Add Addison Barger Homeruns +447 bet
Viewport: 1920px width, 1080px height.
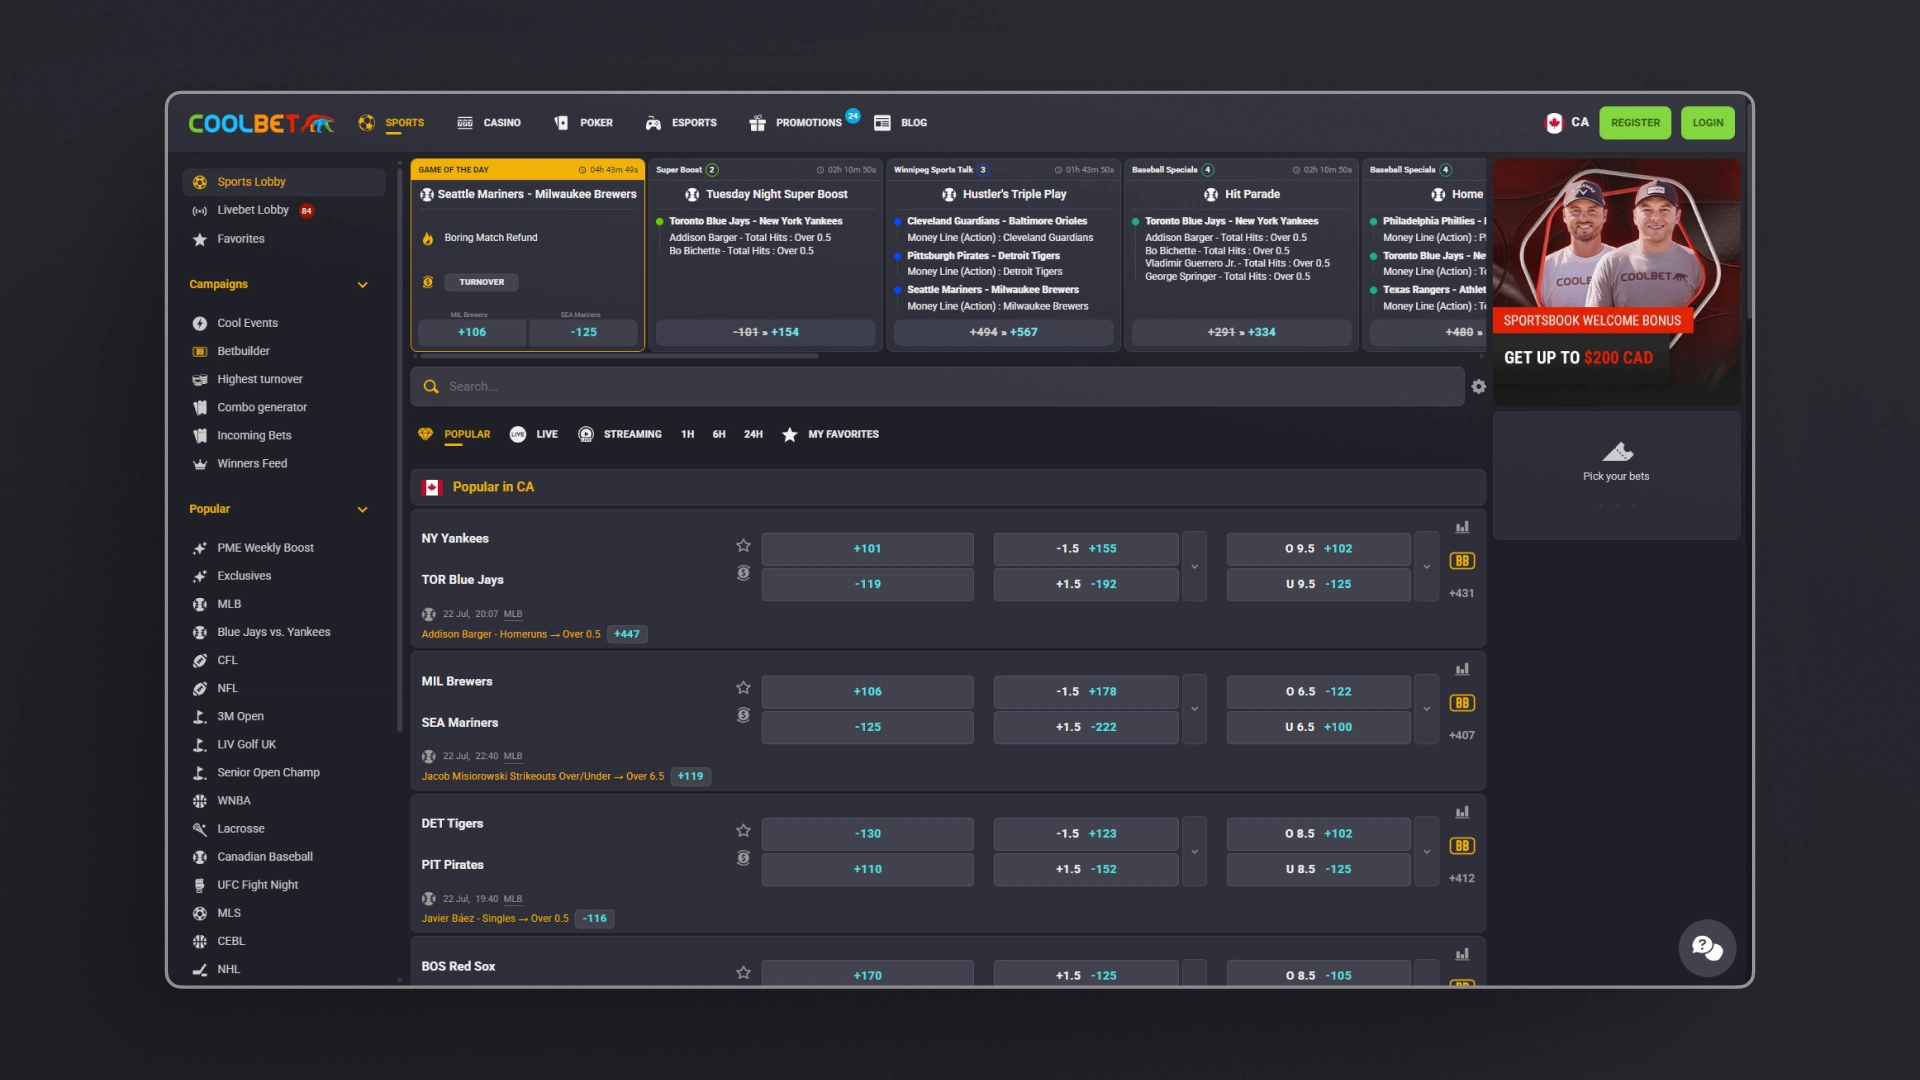click(x=627, y=634)
